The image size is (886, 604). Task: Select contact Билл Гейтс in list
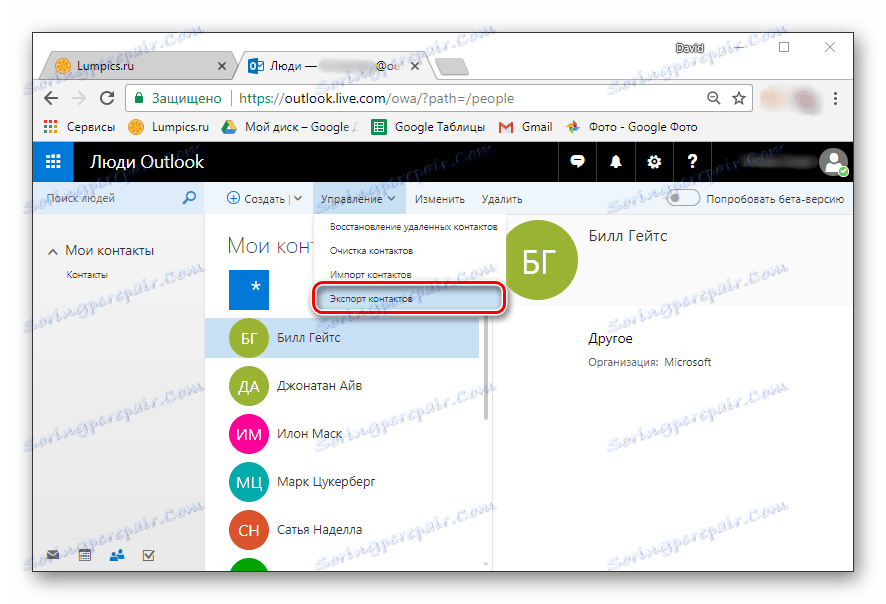342,338
